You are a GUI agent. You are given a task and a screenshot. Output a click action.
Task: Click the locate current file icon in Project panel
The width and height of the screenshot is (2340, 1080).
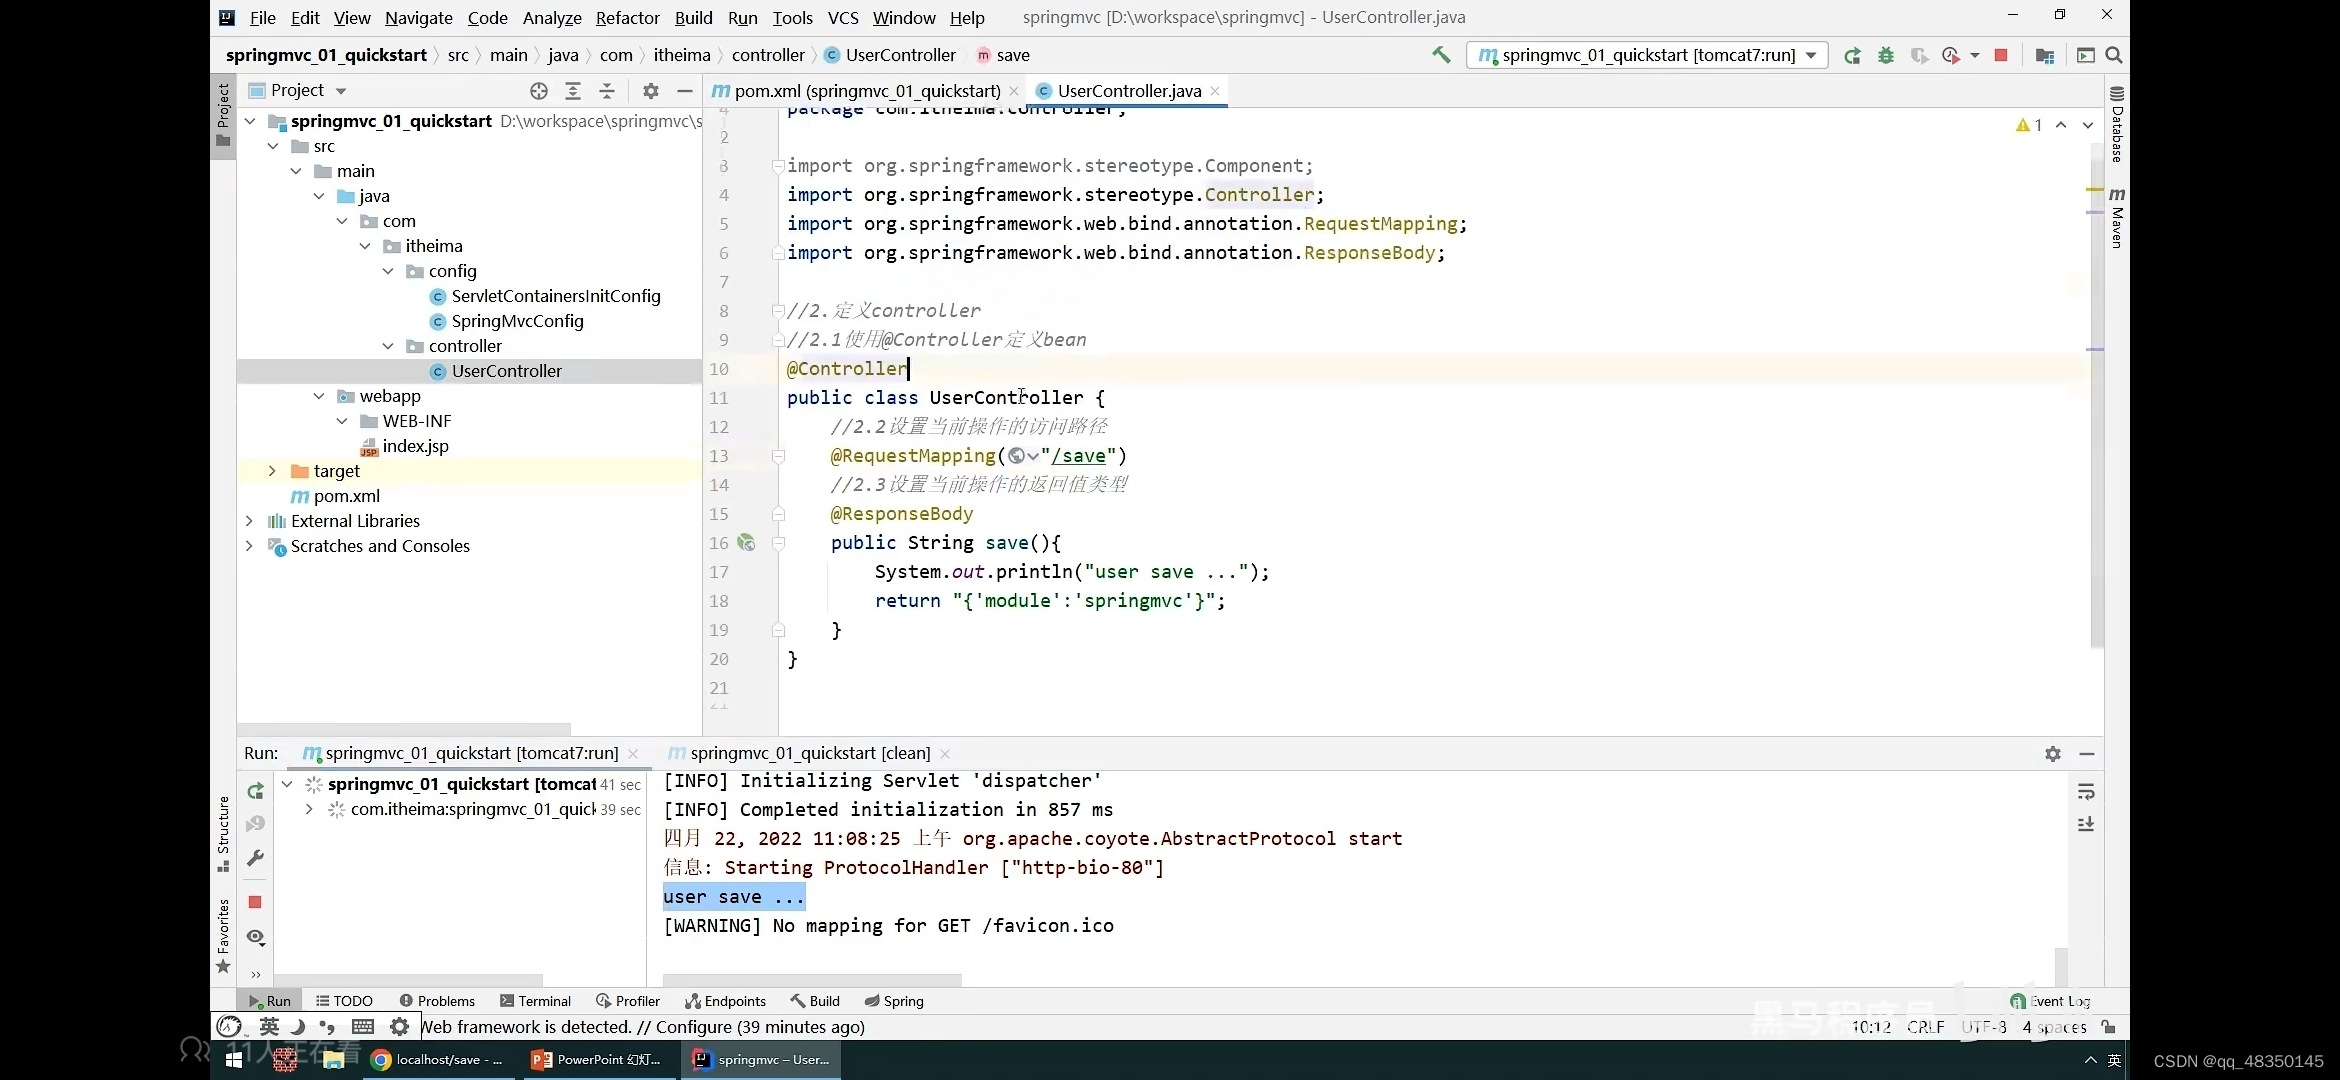(x=539, y=91)
